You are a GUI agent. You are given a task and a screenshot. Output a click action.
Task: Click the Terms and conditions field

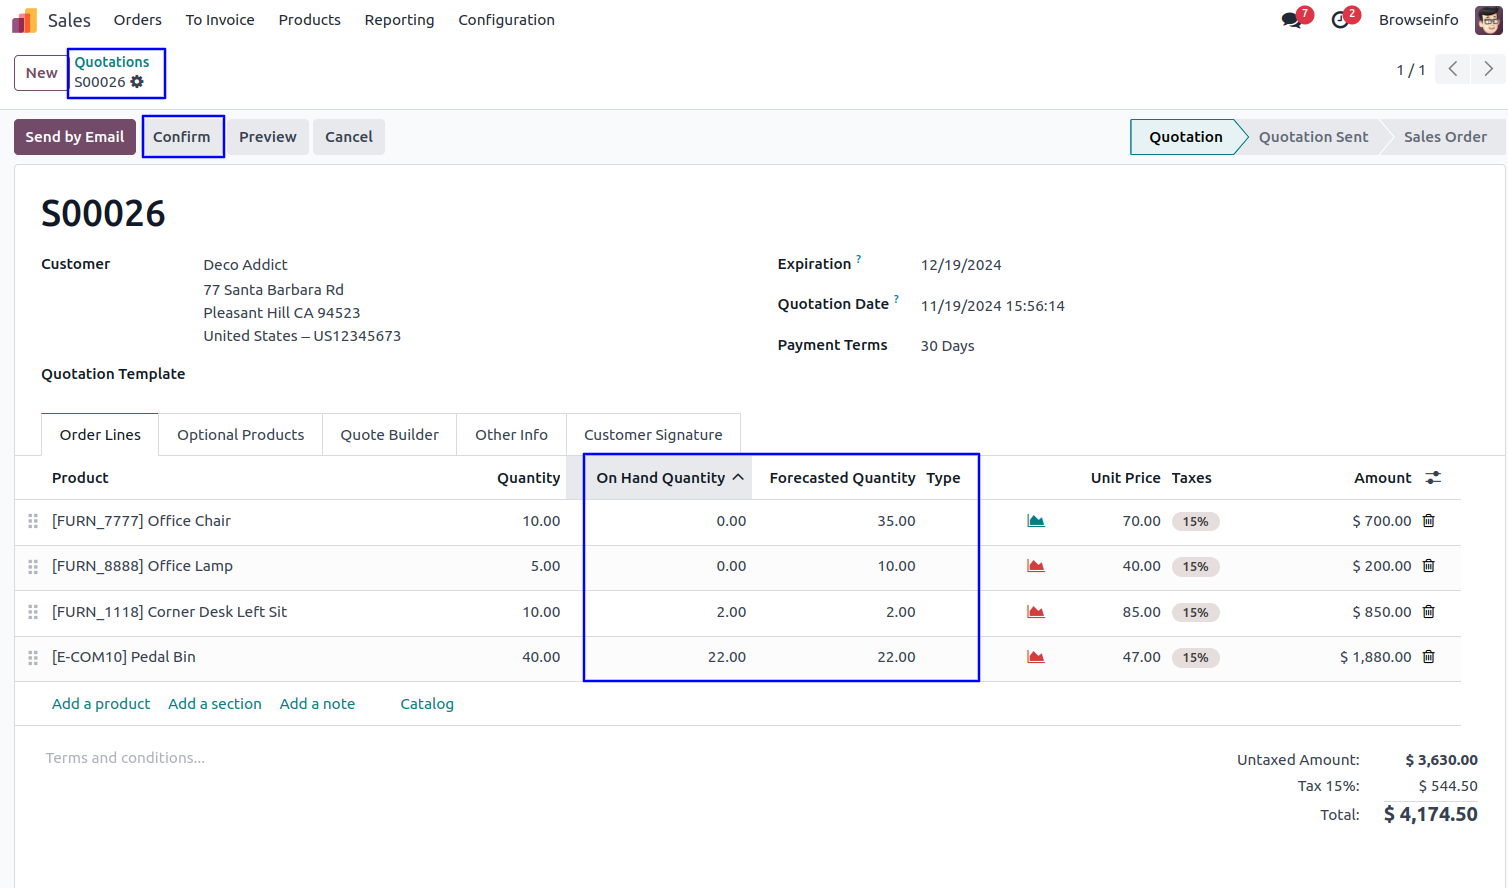click(x=125, y=758)
